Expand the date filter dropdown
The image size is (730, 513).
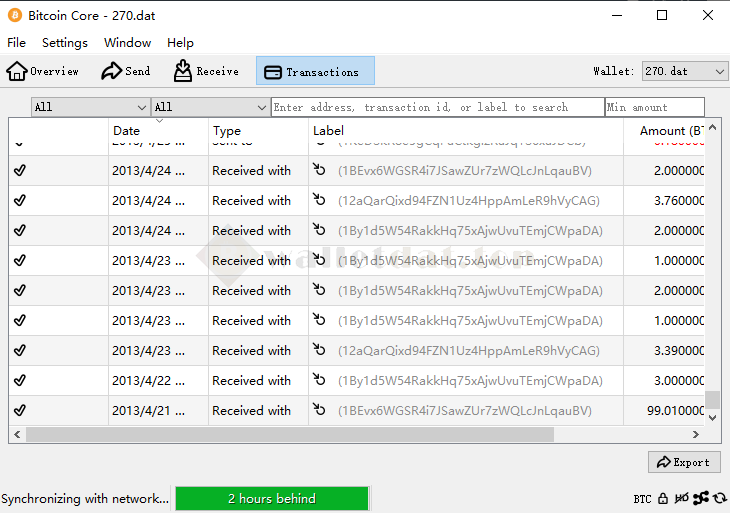[90, 107]
